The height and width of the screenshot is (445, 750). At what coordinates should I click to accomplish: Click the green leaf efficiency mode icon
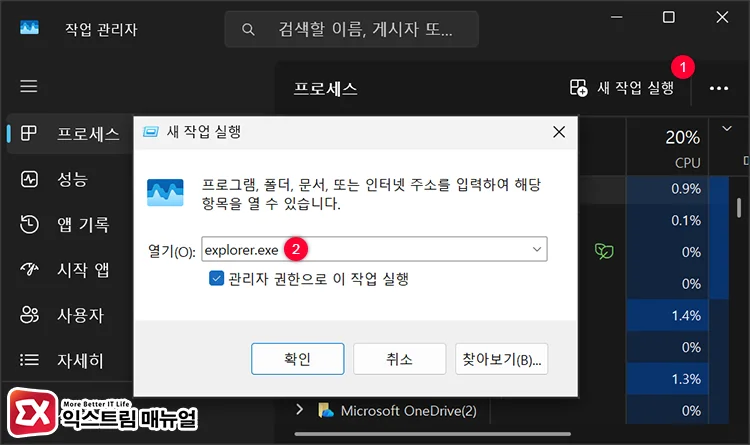tap(604, 251)
